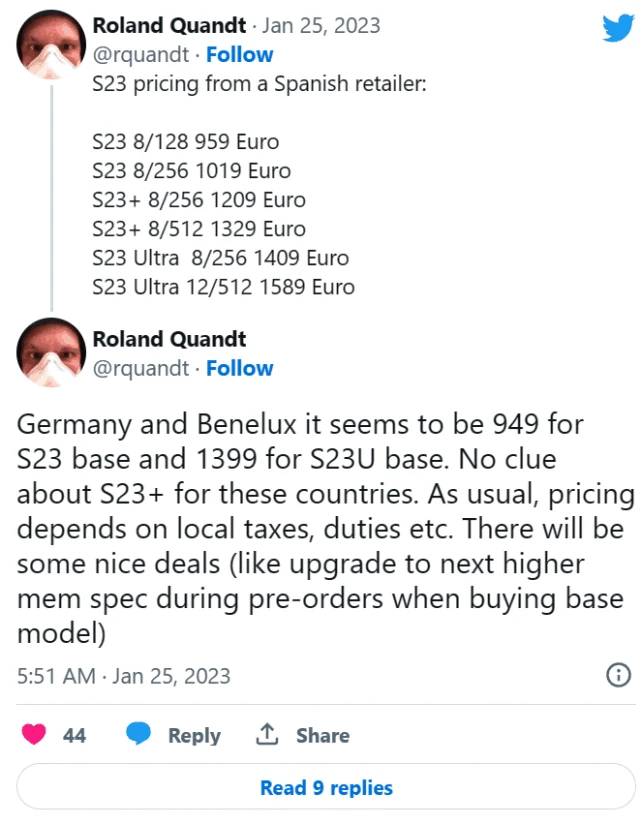Click the 44 likes count

pos(74,735)
